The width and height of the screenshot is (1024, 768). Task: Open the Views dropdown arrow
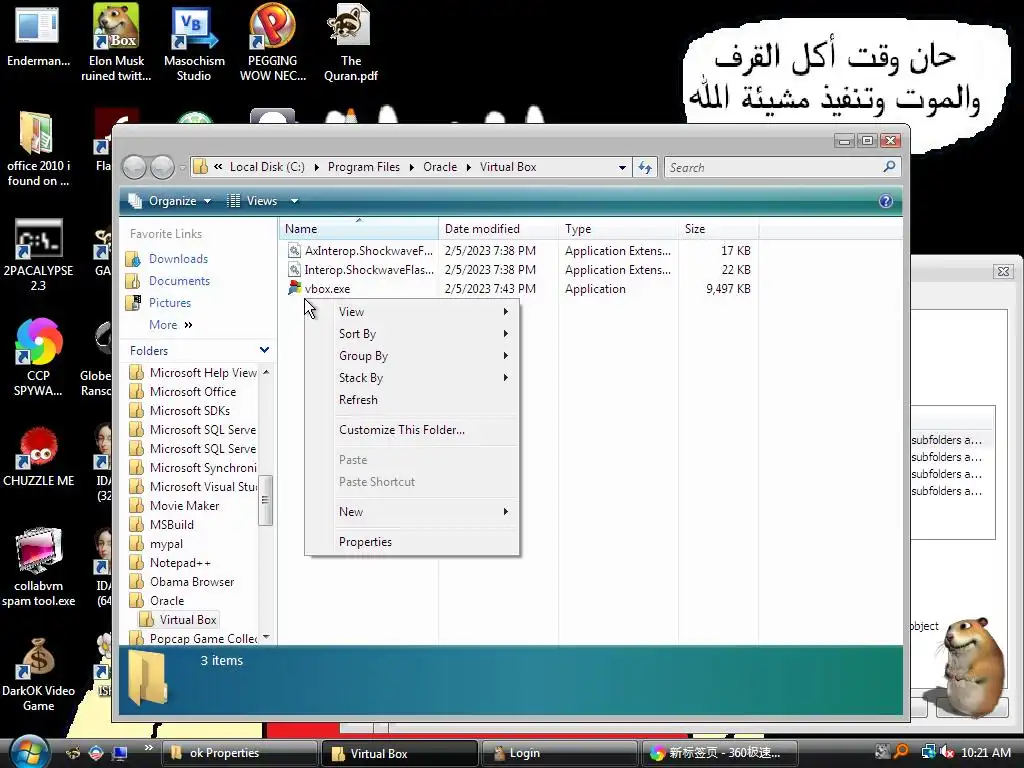pyautogui.click(x=295, y=200)
